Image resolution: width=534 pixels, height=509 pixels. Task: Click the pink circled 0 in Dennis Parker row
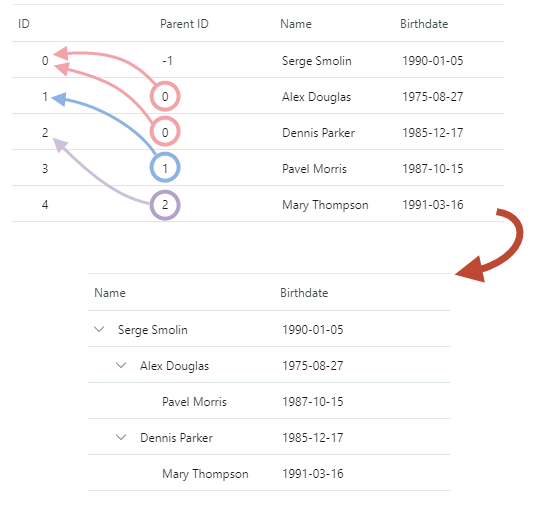point(165,132)
